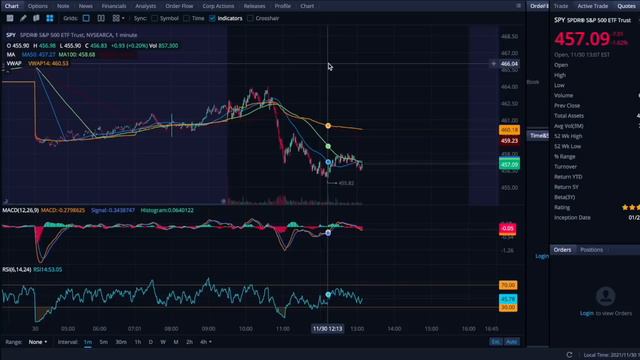This screenshot has width=640, height=360.
Task: Click Login link to view orders
Action: click(587, 313)
